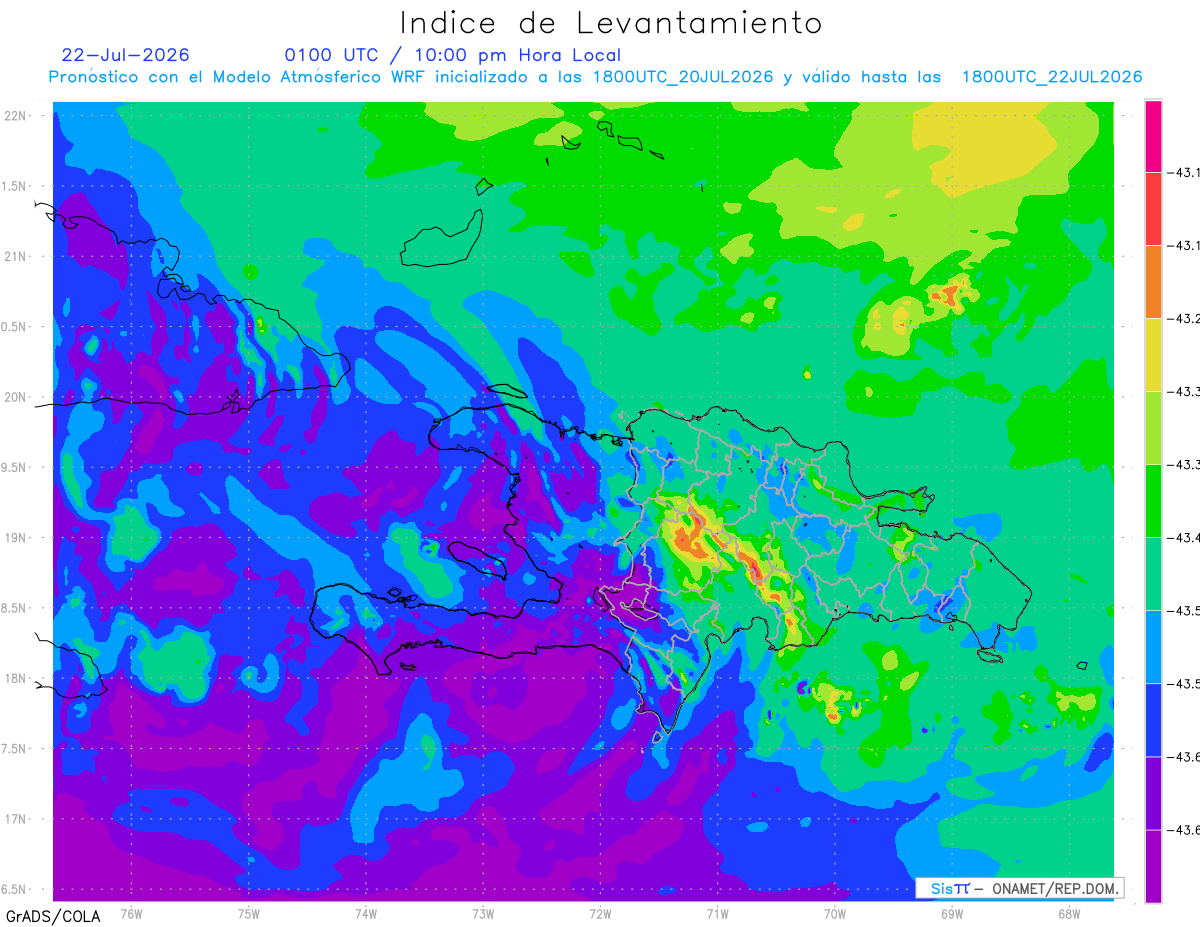
Task: Click the '74W' longitude label
Action: click(x=366, y=913)
